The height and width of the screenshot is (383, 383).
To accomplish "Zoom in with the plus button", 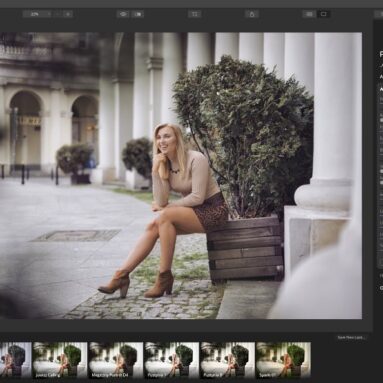I will (68, 14).
